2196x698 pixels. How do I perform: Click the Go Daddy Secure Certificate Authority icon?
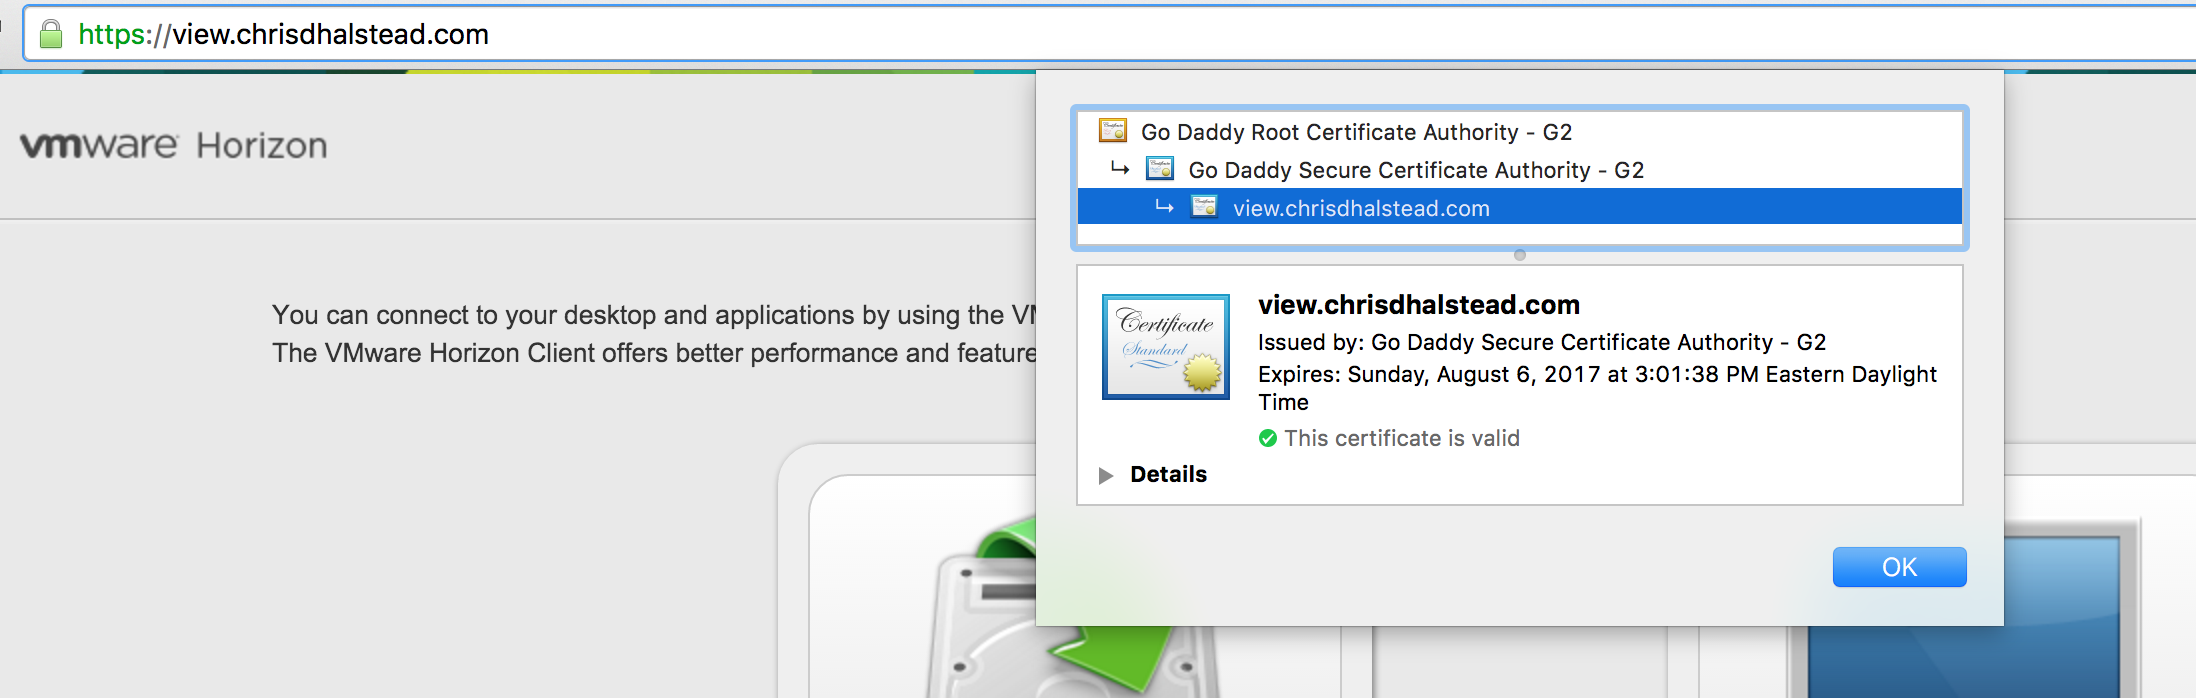[x=1160, y=169]
